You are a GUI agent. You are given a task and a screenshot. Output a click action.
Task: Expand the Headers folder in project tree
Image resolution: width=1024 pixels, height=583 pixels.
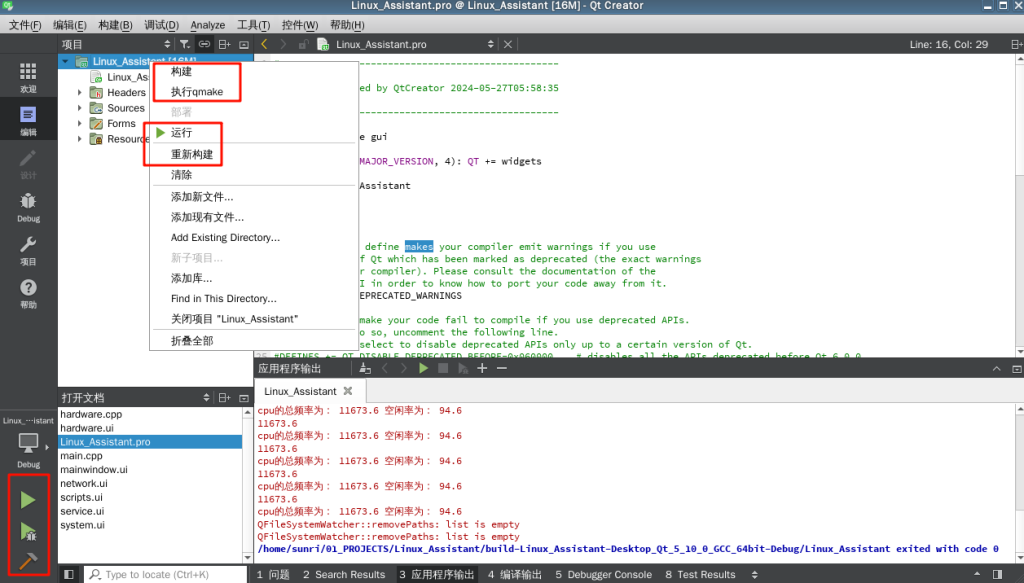[80, 93]
